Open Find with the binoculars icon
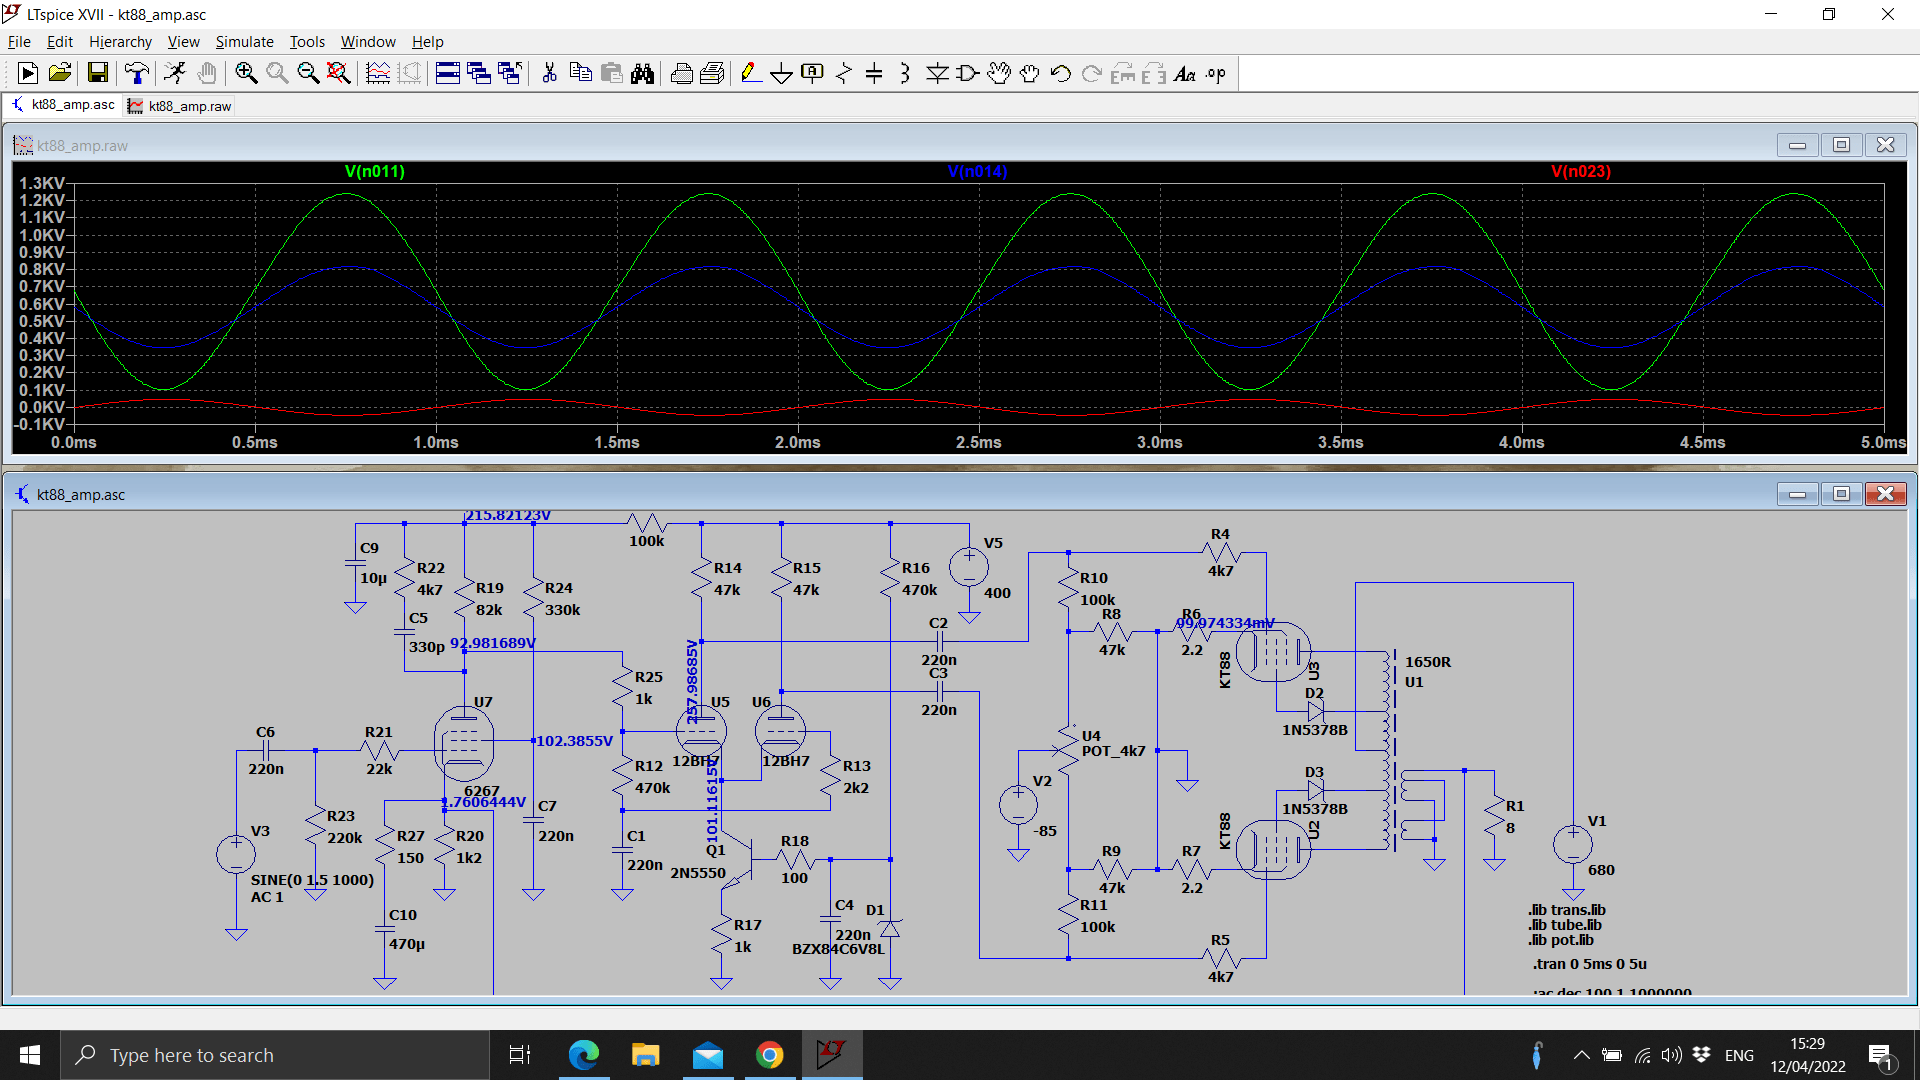The height and width of the screenshot is (1080, 1920). [x=642, y=73]
